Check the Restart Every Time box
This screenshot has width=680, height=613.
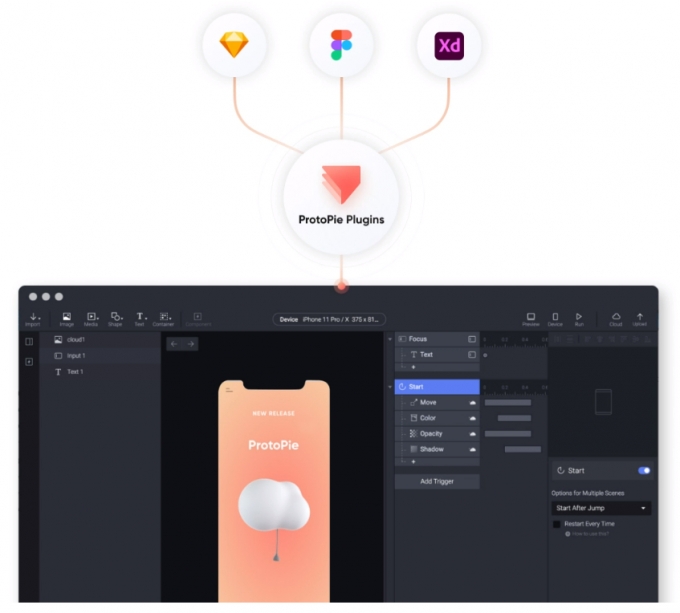tap(557, 524)
